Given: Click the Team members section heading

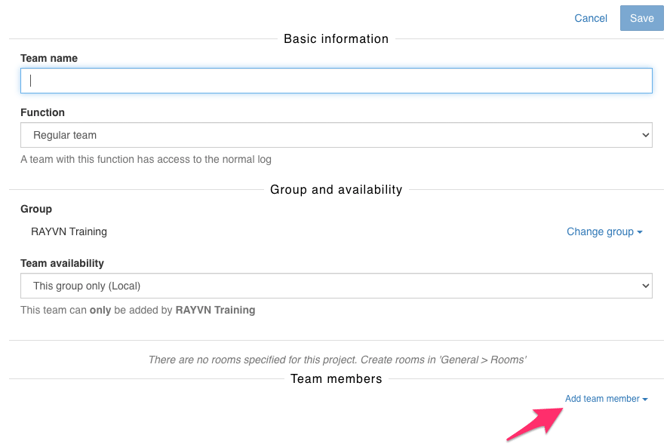Looking at the screenshot, I should pos(336,379).
